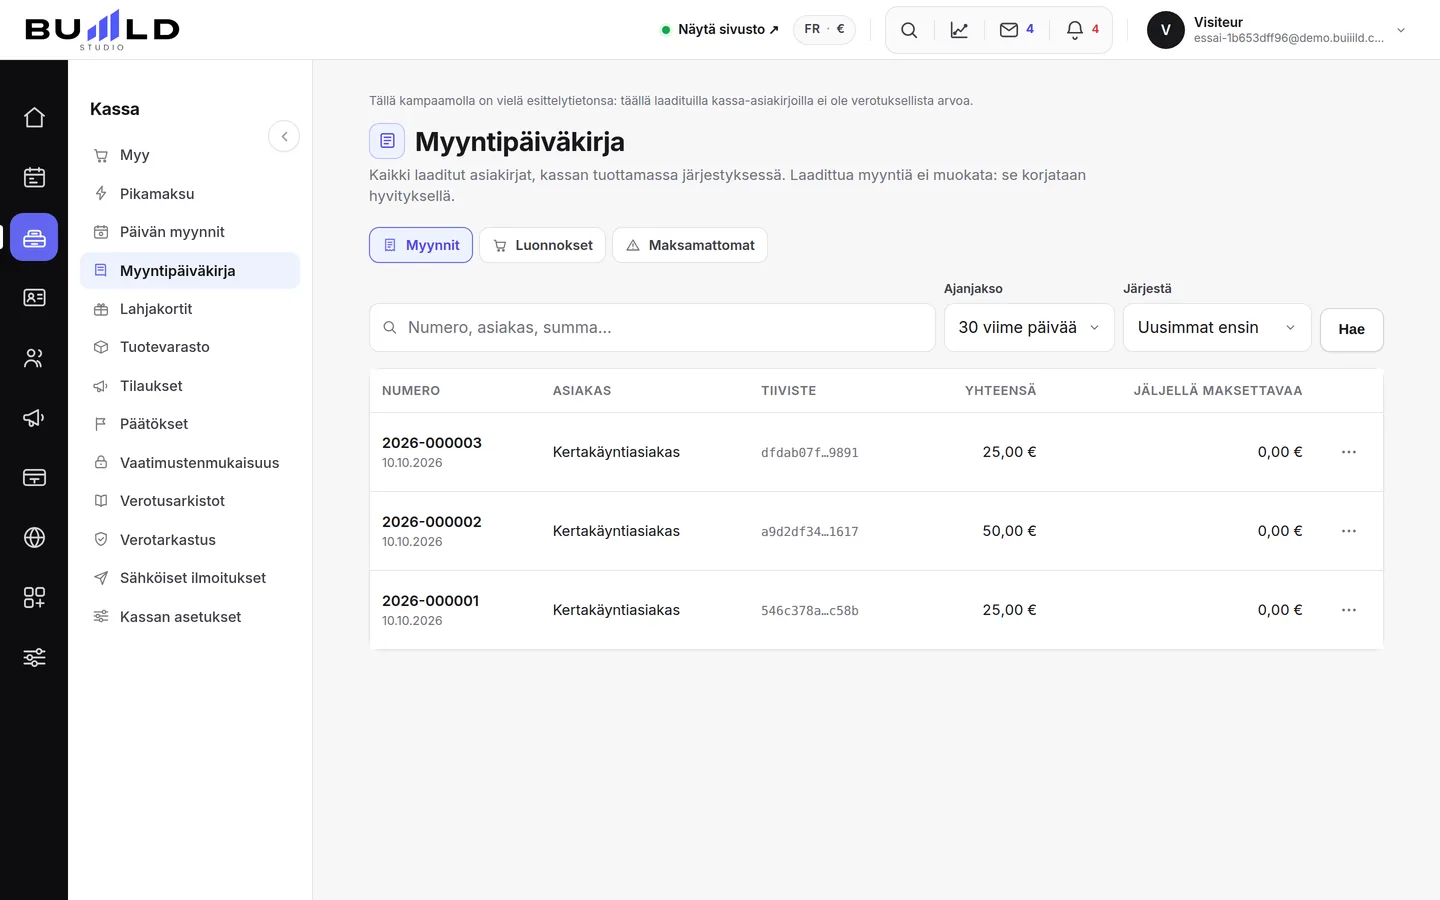
Task: Open Myy in Kassa menu
Action: [190, 155]
